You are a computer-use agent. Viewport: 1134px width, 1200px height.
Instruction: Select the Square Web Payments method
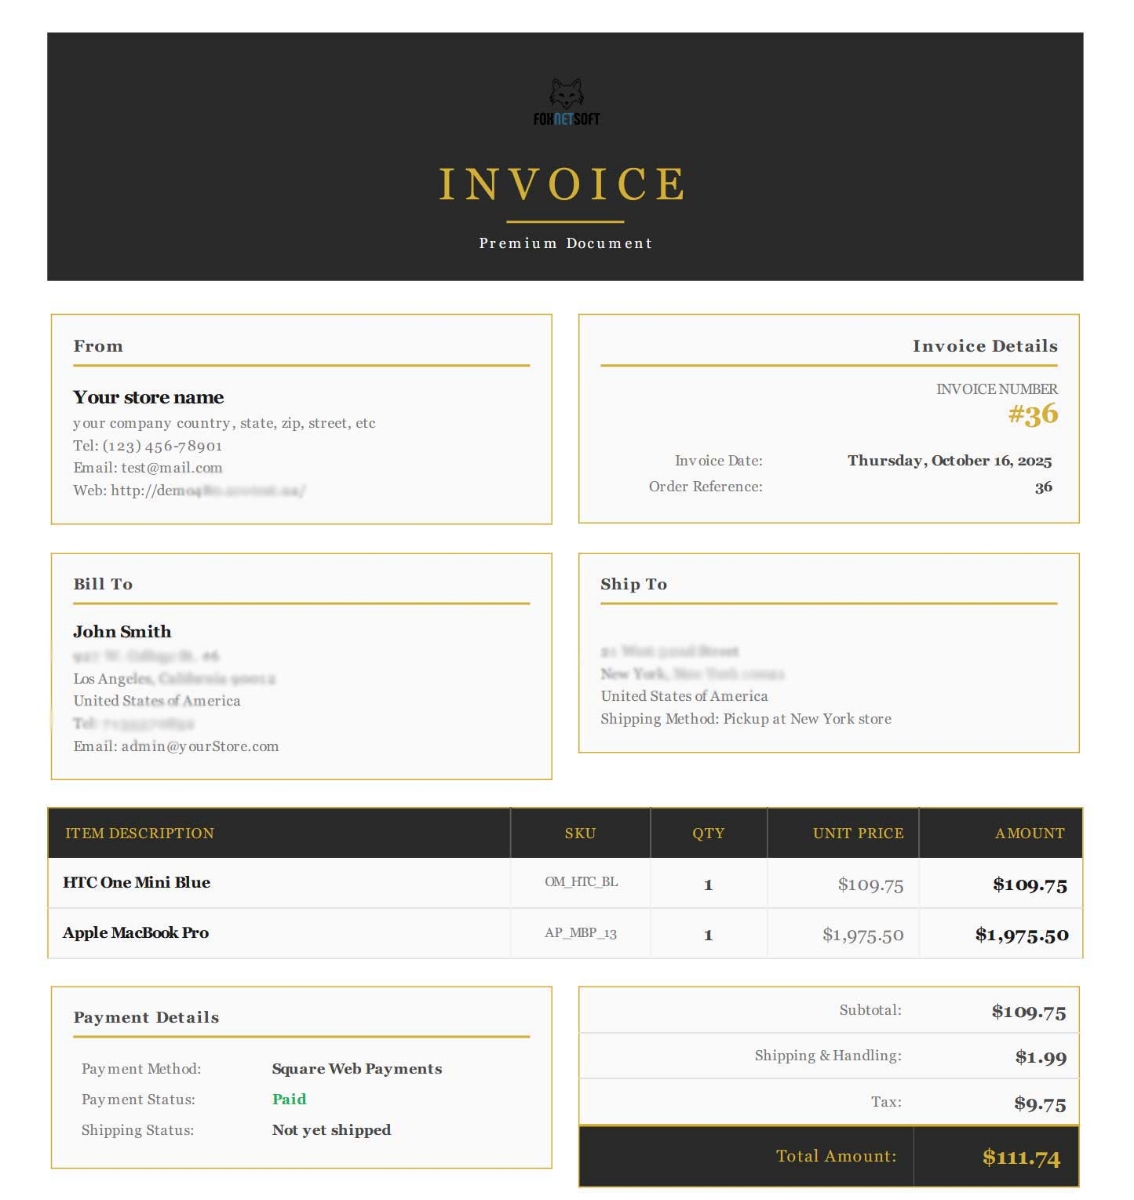(x=356, y=1068)
